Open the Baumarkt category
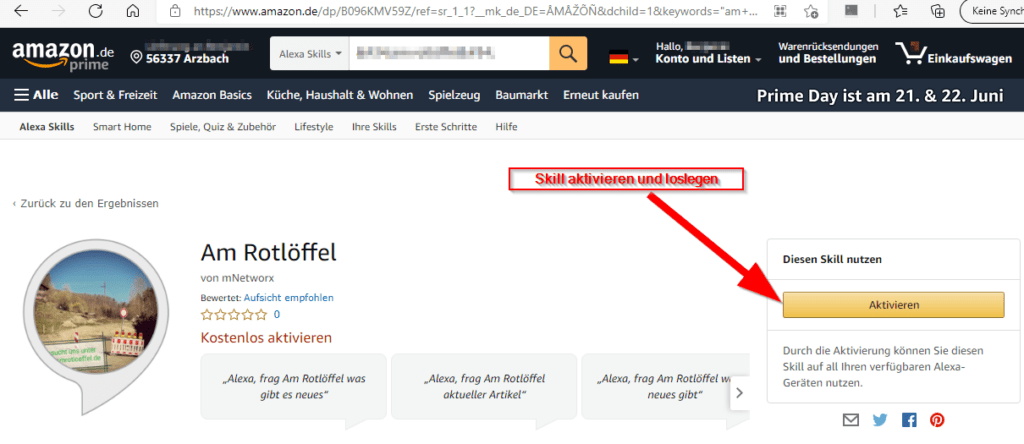Image resolution: width=1024 pixels, height=444 pixels. point(521,95)
